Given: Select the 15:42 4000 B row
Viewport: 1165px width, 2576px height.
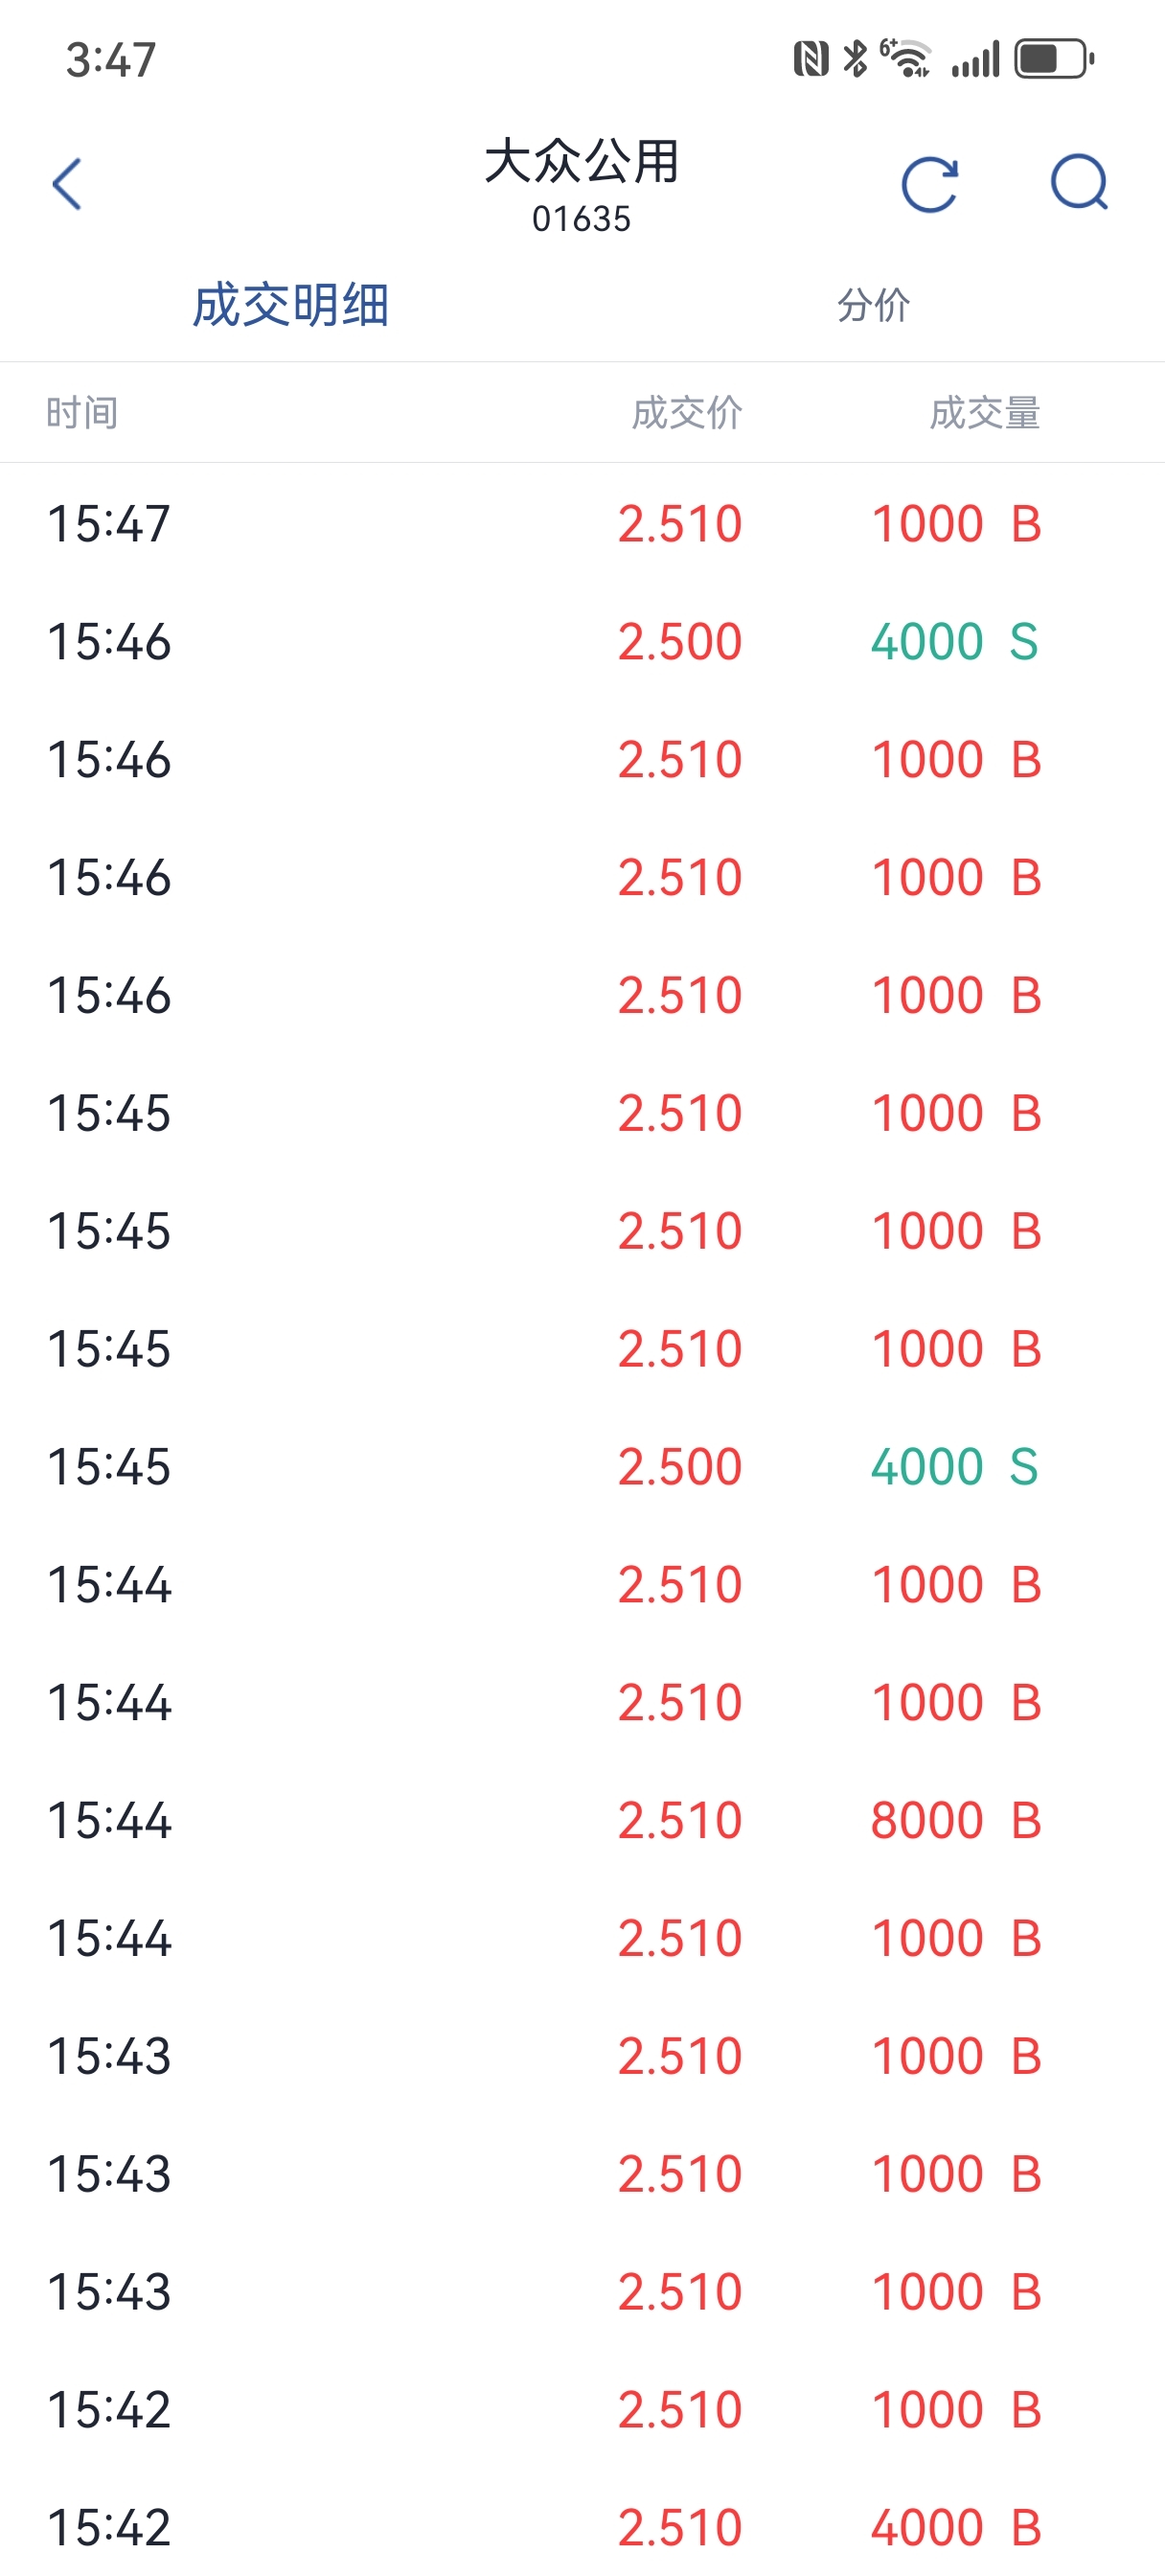Looking at the screenshot, I should click(582, 2527).
